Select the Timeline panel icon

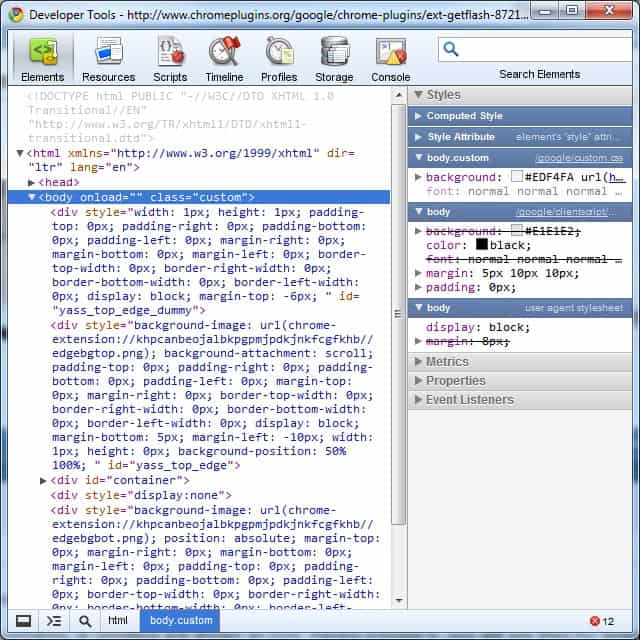[x=224, y=60]
